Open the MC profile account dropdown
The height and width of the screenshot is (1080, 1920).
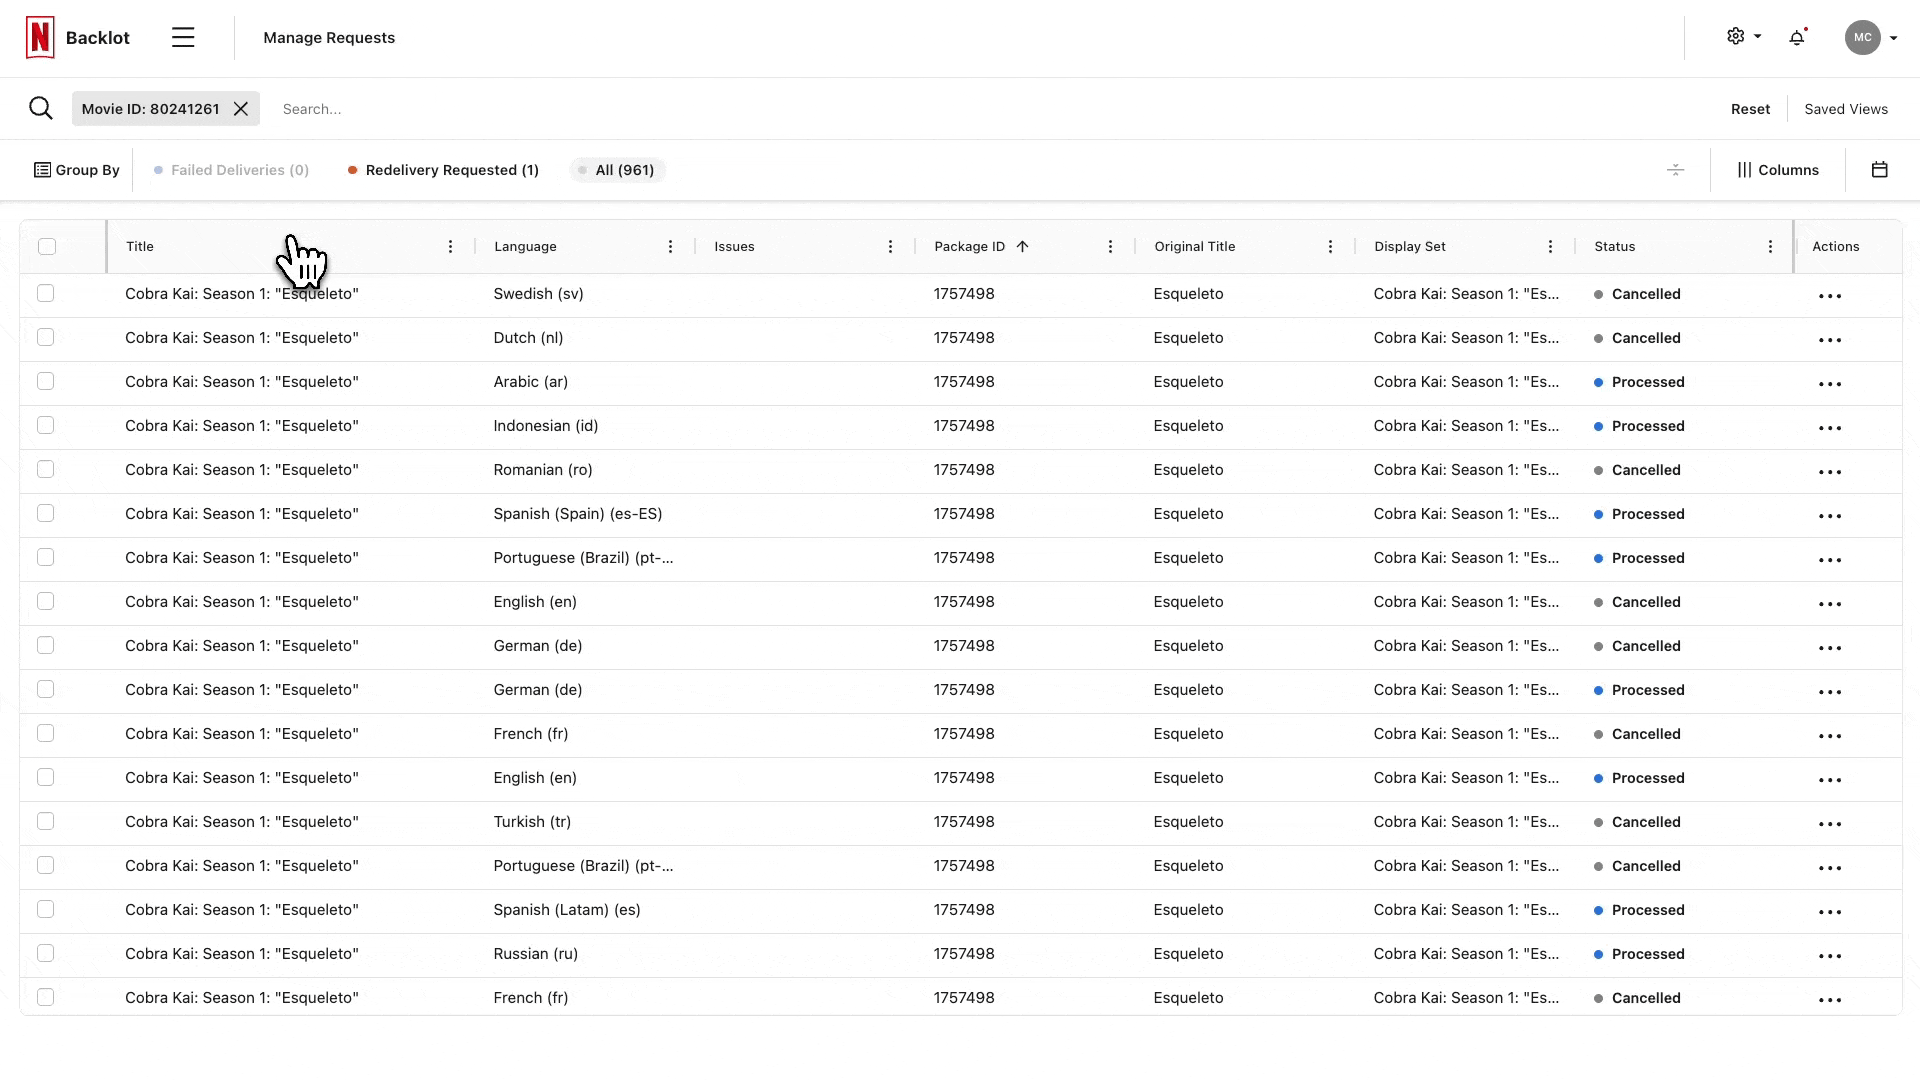(x=1869, y=37)
